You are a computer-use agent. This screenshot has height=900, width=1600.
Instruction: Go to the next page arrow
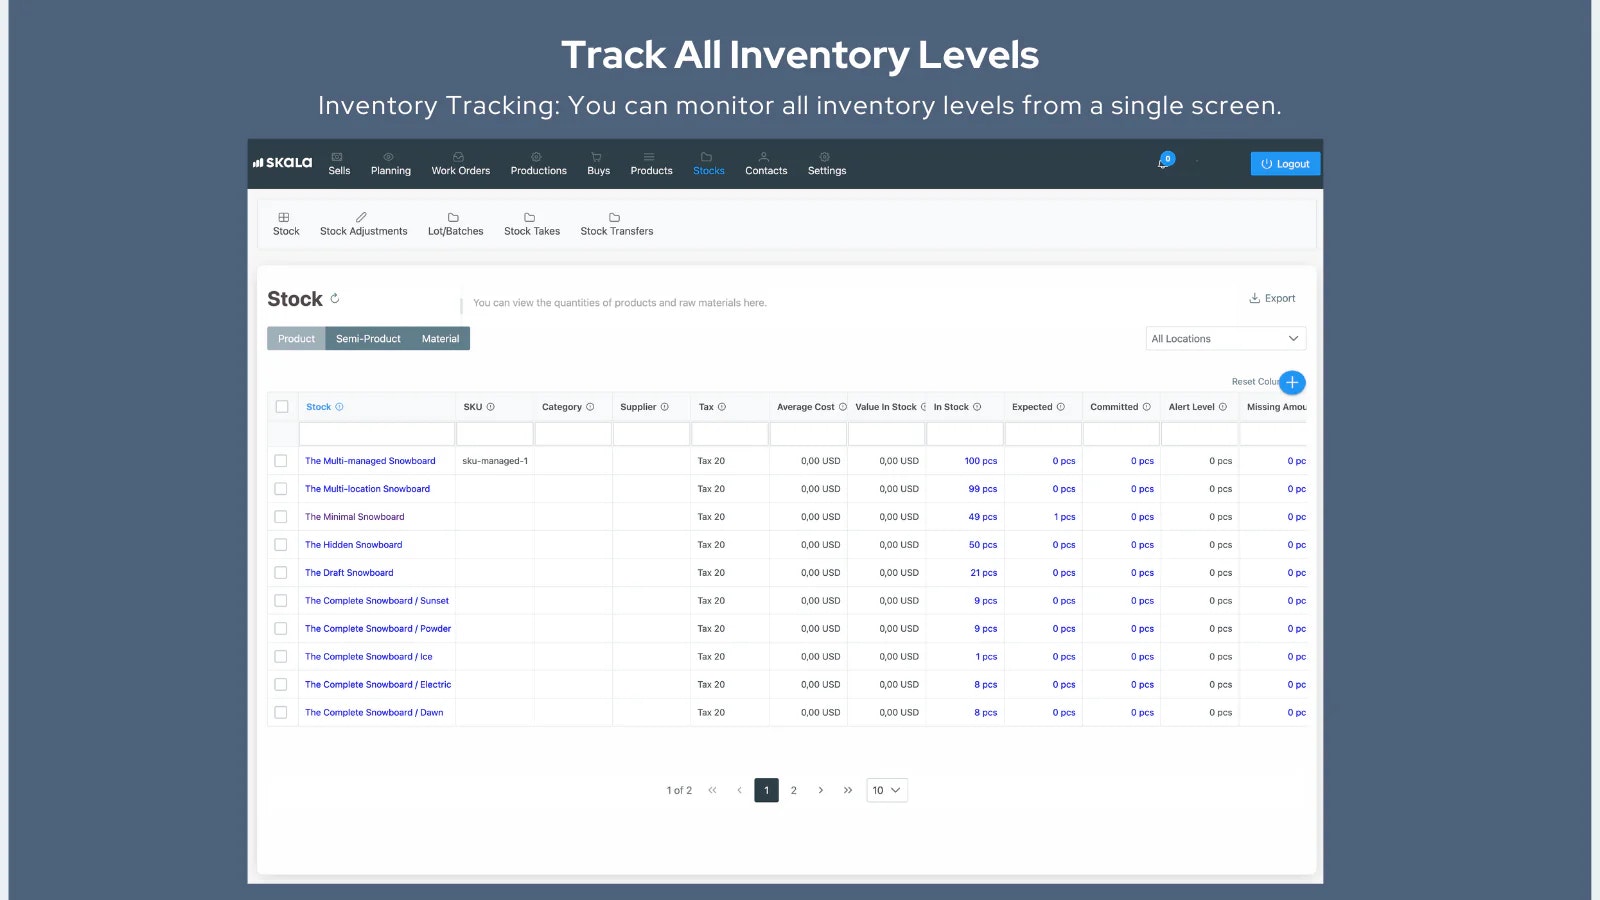pos(821,790)
